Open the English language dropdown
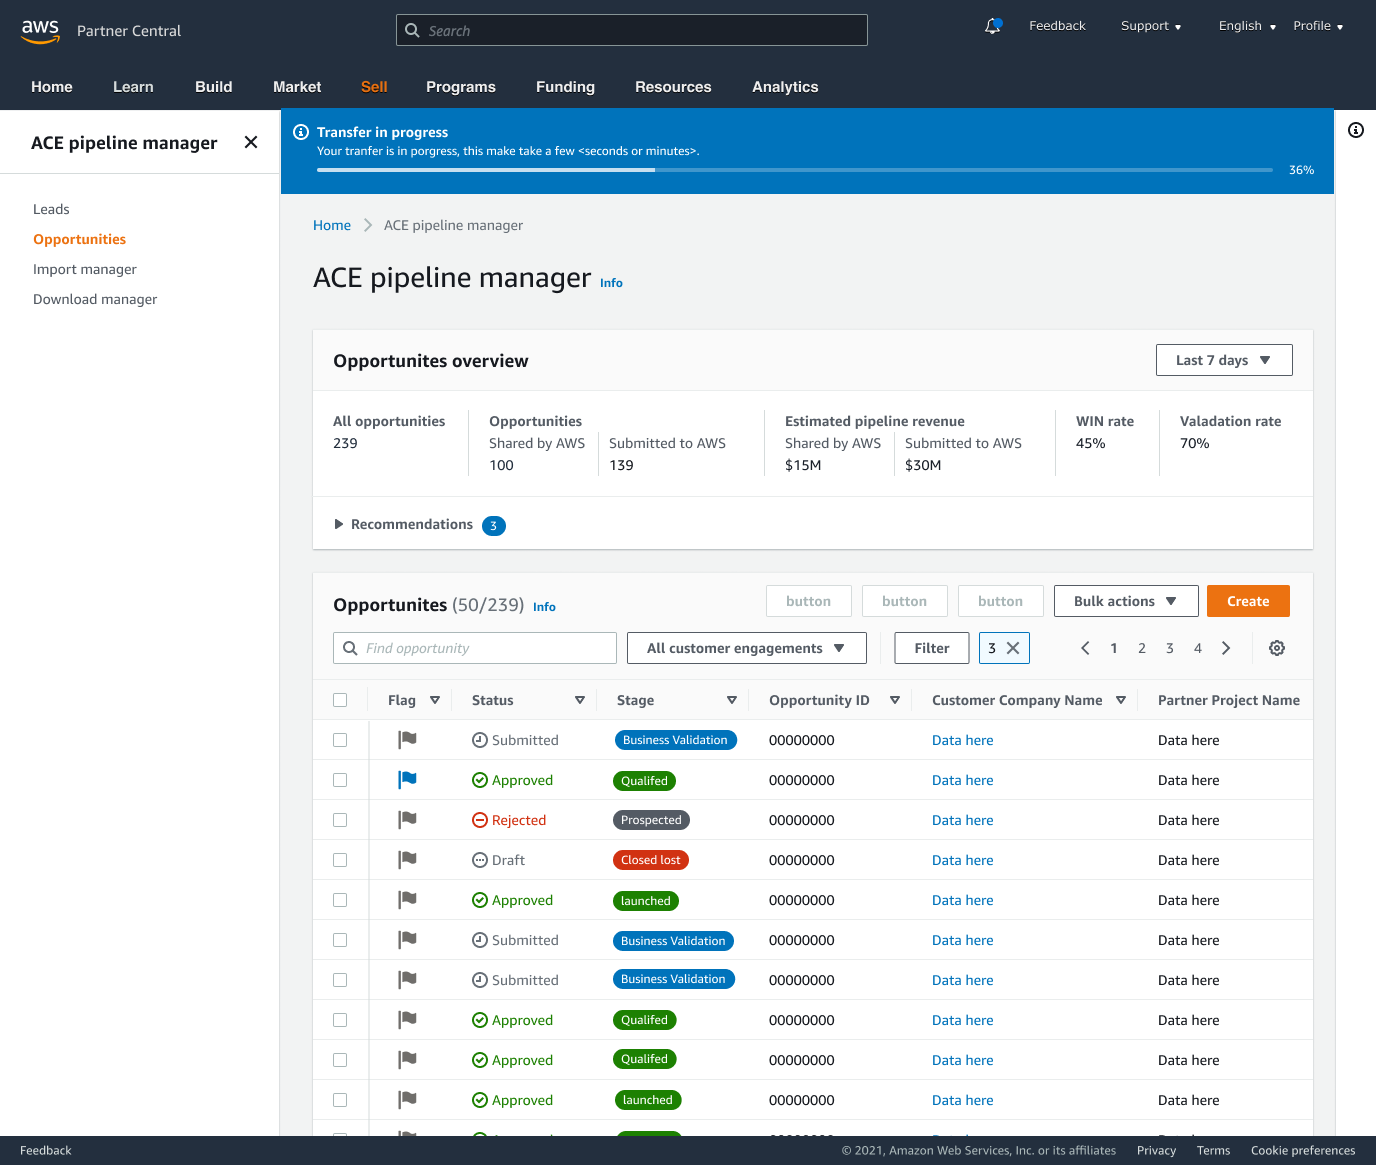This screenshot has height=1165, width=1376. click(x=1247, y=26)
